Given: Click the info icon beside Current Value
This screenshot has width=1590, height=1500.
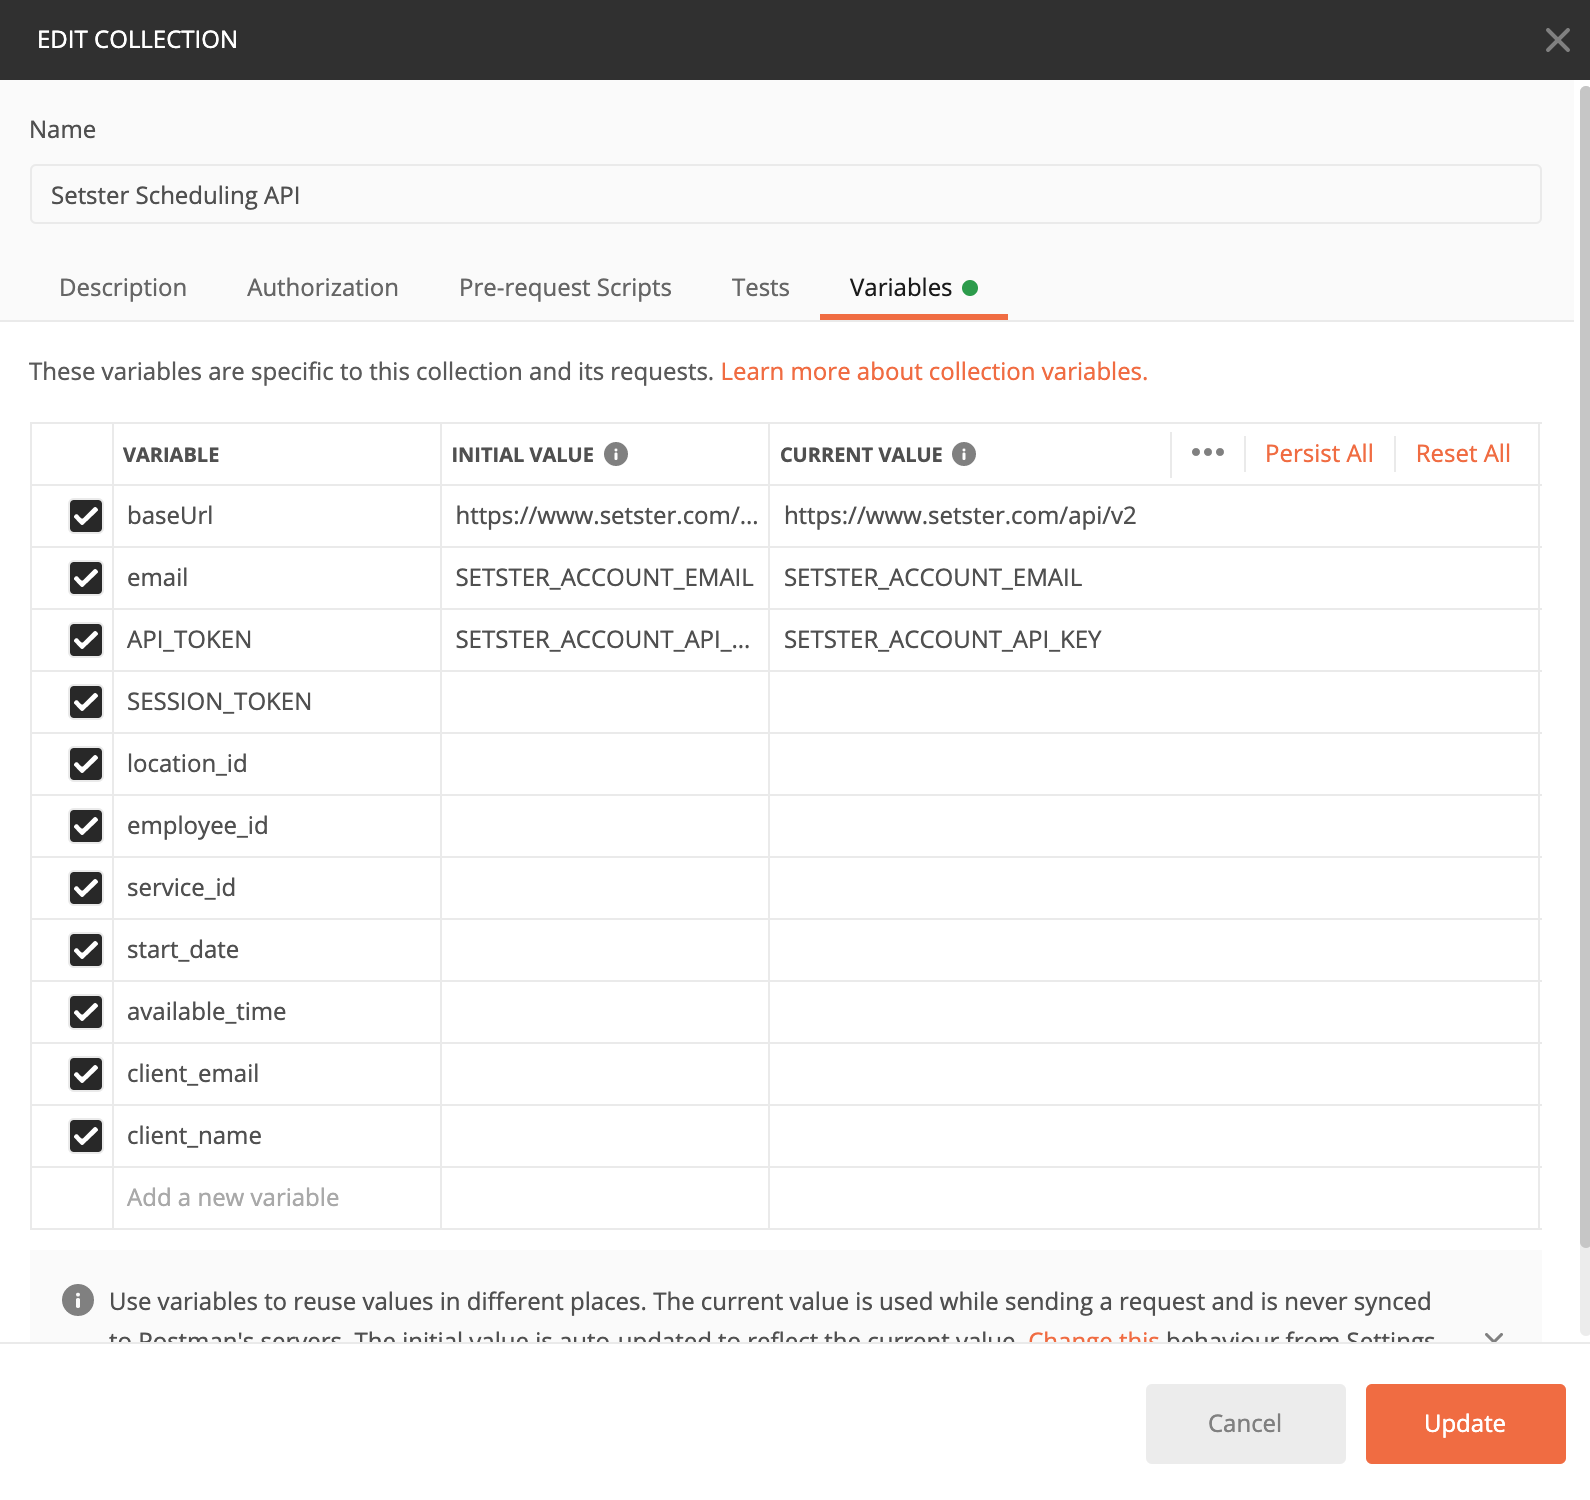Looking at the screenshot, I should point(964,454).
